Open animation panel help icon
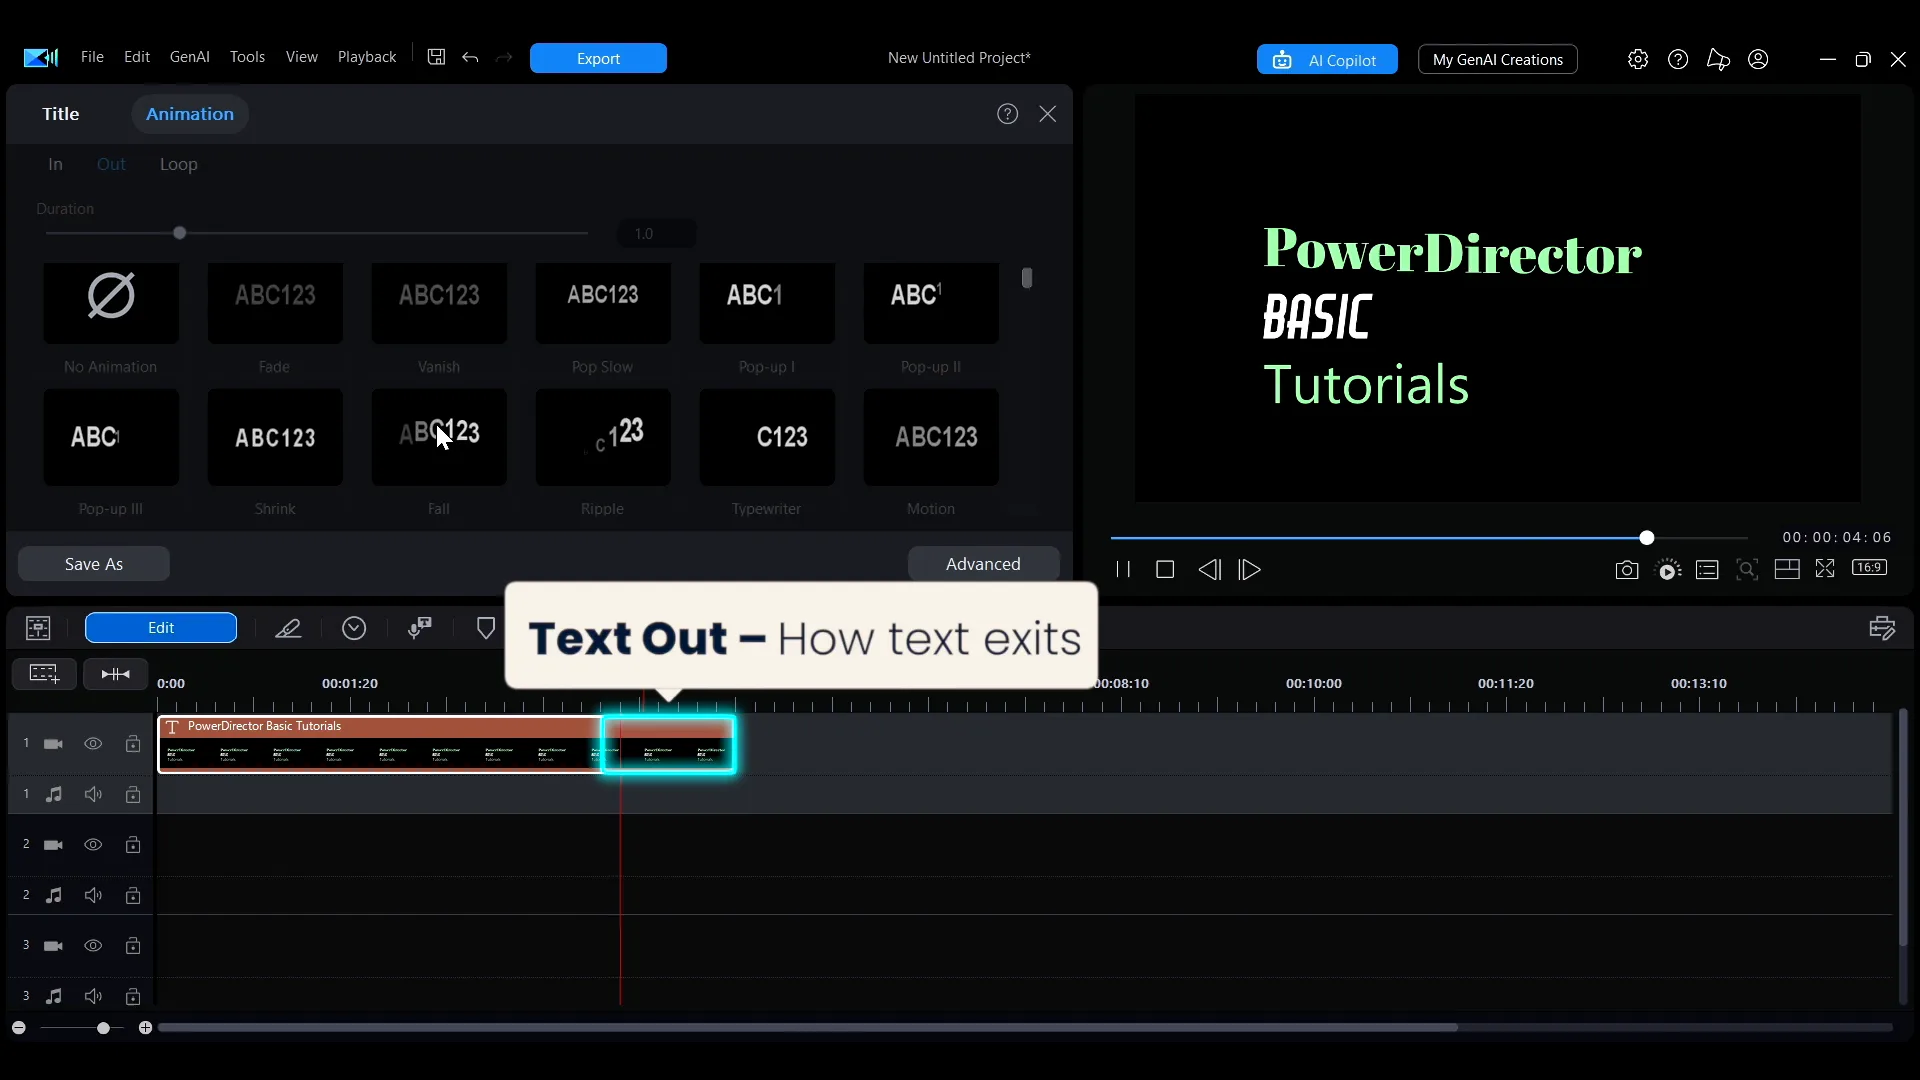Viewport: 1920px width, 1080px height. point(1007,114)
